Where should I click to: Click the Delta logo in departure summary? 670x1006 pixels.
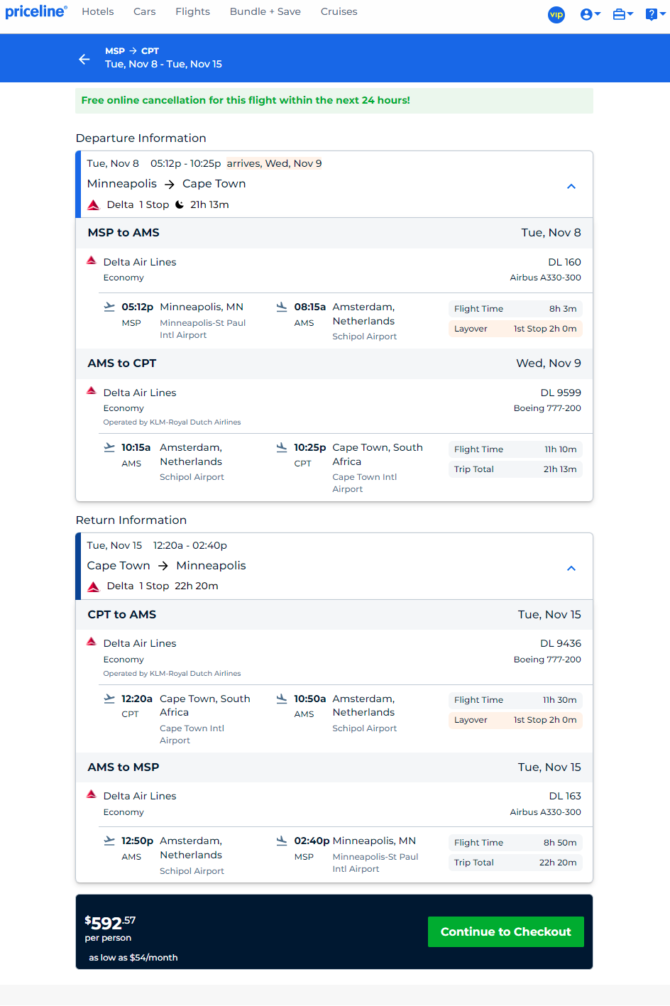(94, 205)
